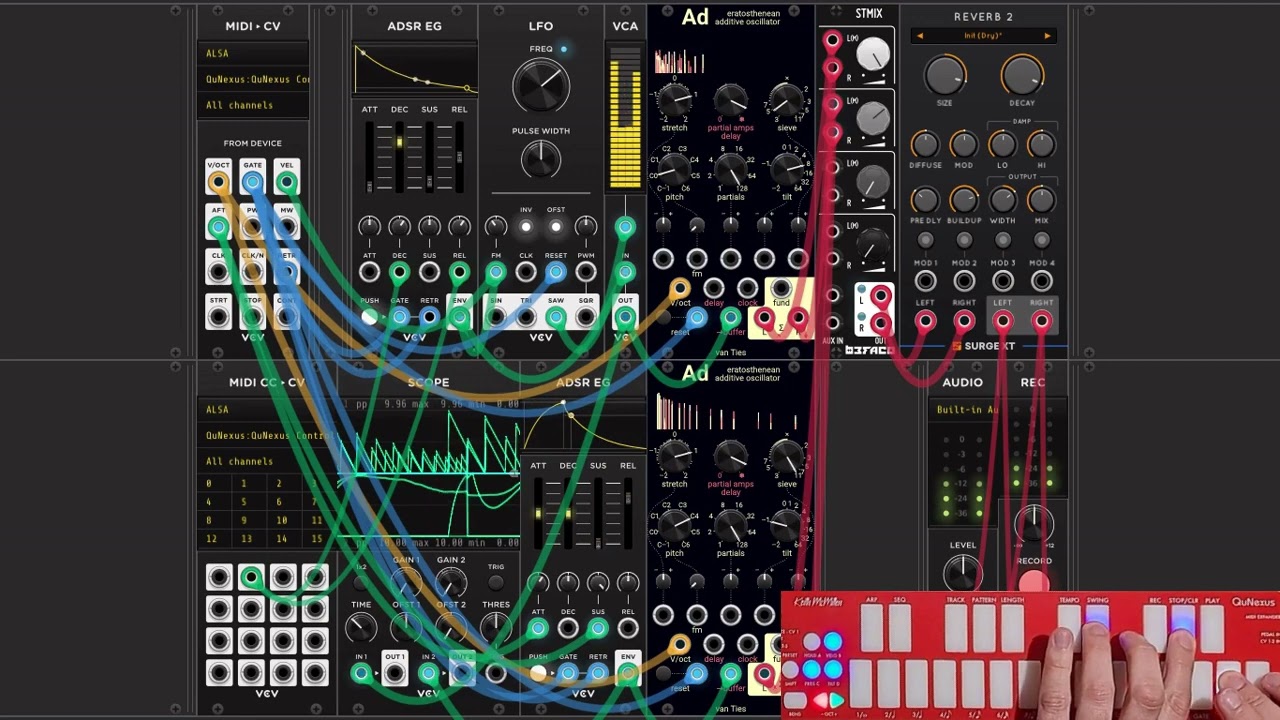Click the VCA IN jack

625,272
